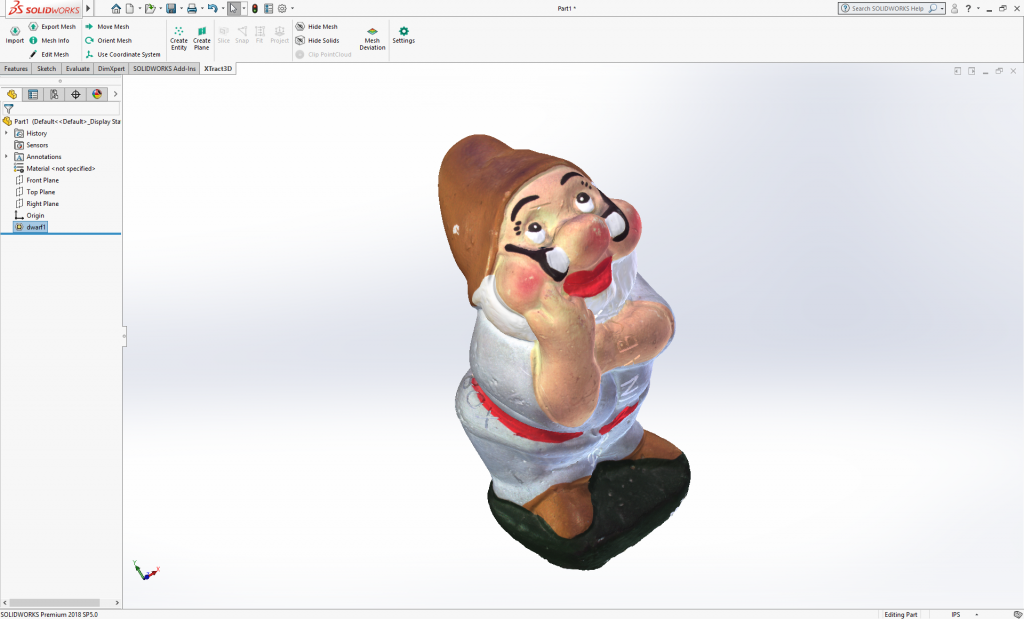Open Mesh Deviation analysis tool
Image resolution: width=1024 pixels, height=619 pixels.
[x=372, y=38]
